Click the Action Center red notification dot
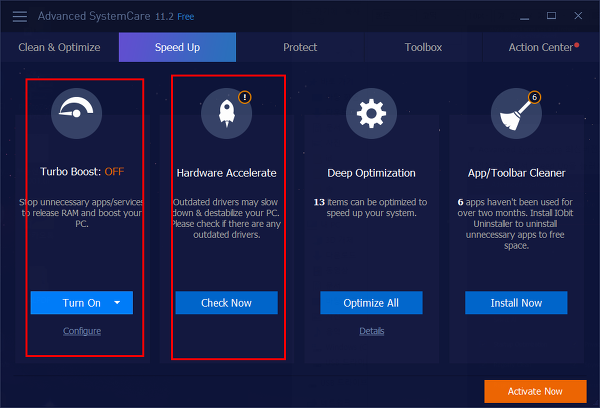The height and width of the screenshot is (408, 600). 577,45
